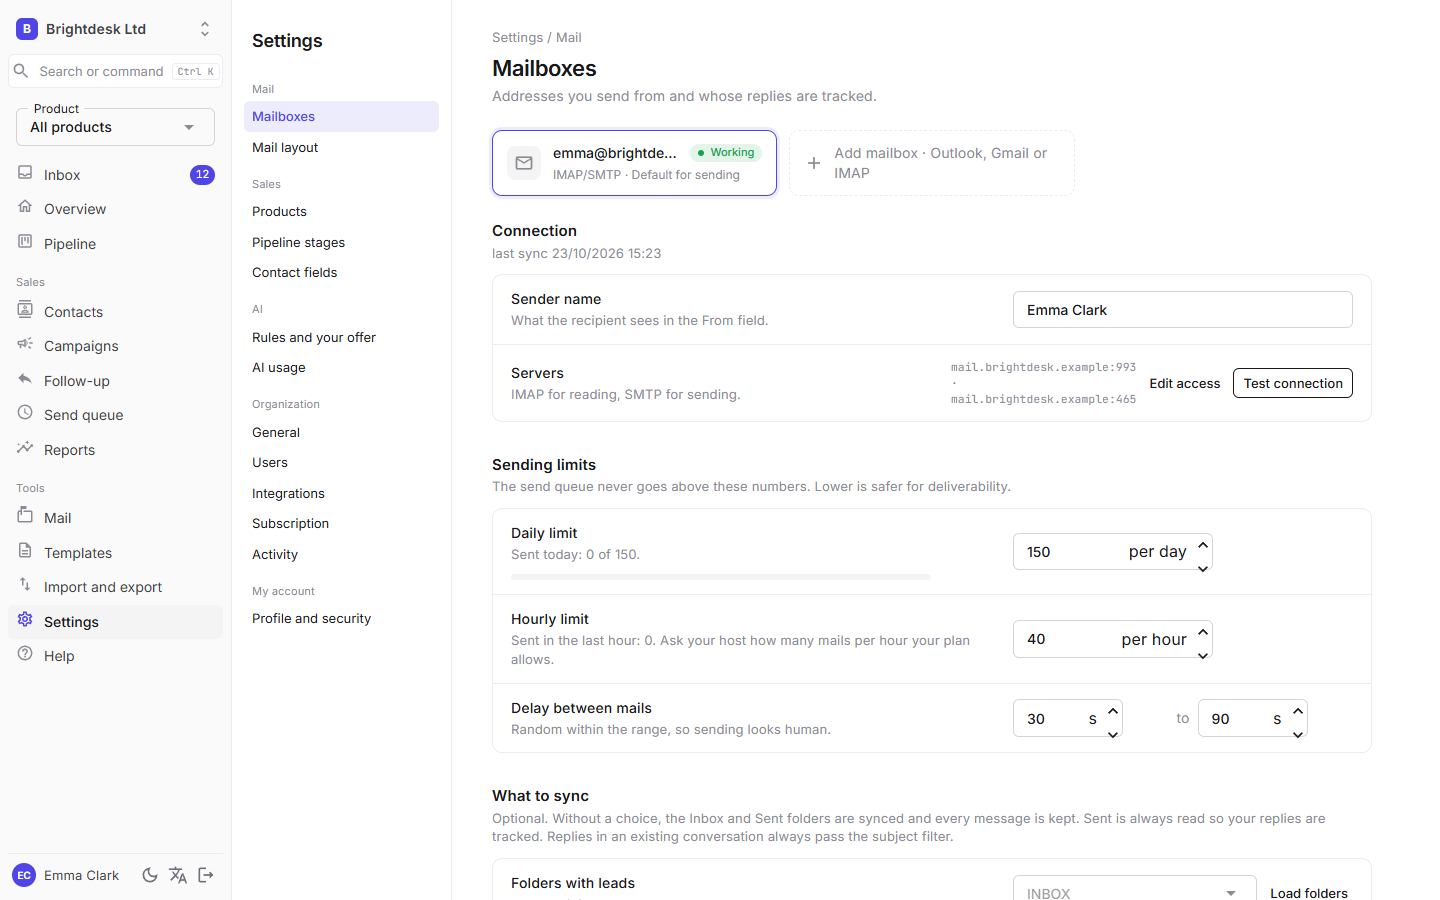Click the Sender name field
Image resolution: width=1440 pixels, height=900 pixels.
pyautogui.click(x=1183, y=310)
